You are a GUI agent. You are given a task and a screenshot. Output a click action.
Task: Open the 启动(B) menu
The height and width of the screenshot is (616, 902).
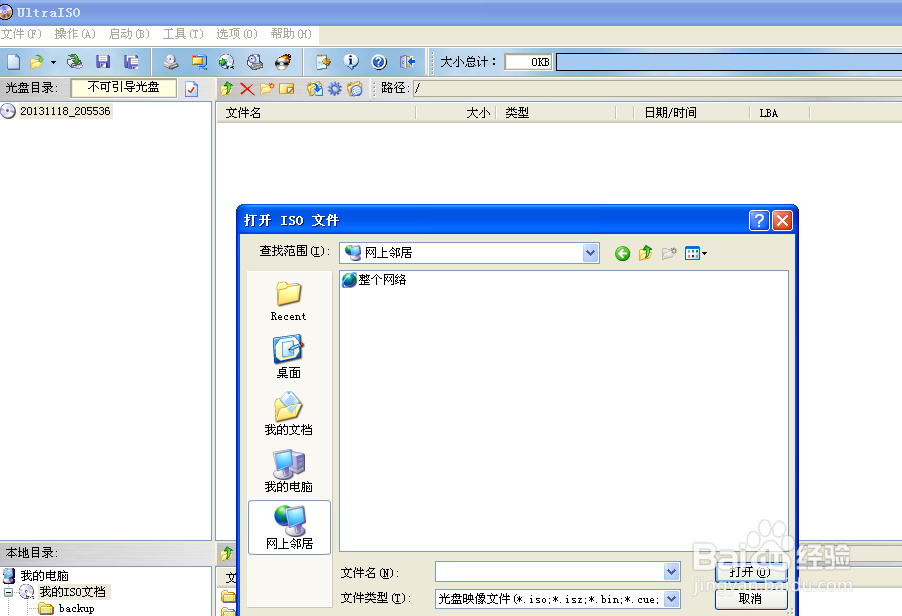(x=129, y=34)
